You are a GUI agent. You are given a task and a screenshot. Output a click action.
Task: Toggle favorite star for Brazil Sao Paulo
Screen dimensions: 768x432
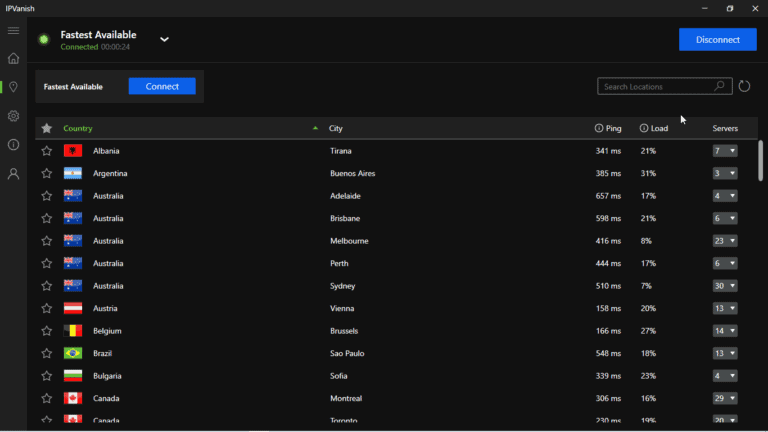tap(46, 354)
